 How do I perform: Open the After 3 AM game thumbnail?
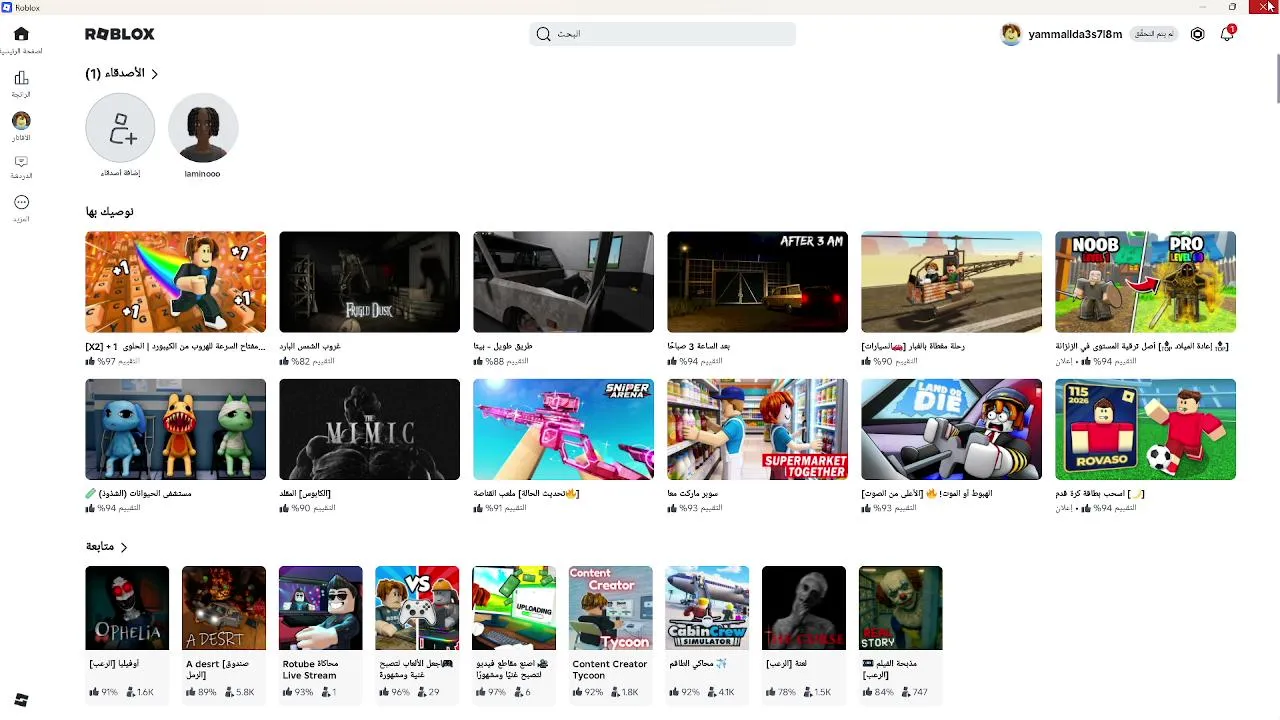click(x=758, y=282)
